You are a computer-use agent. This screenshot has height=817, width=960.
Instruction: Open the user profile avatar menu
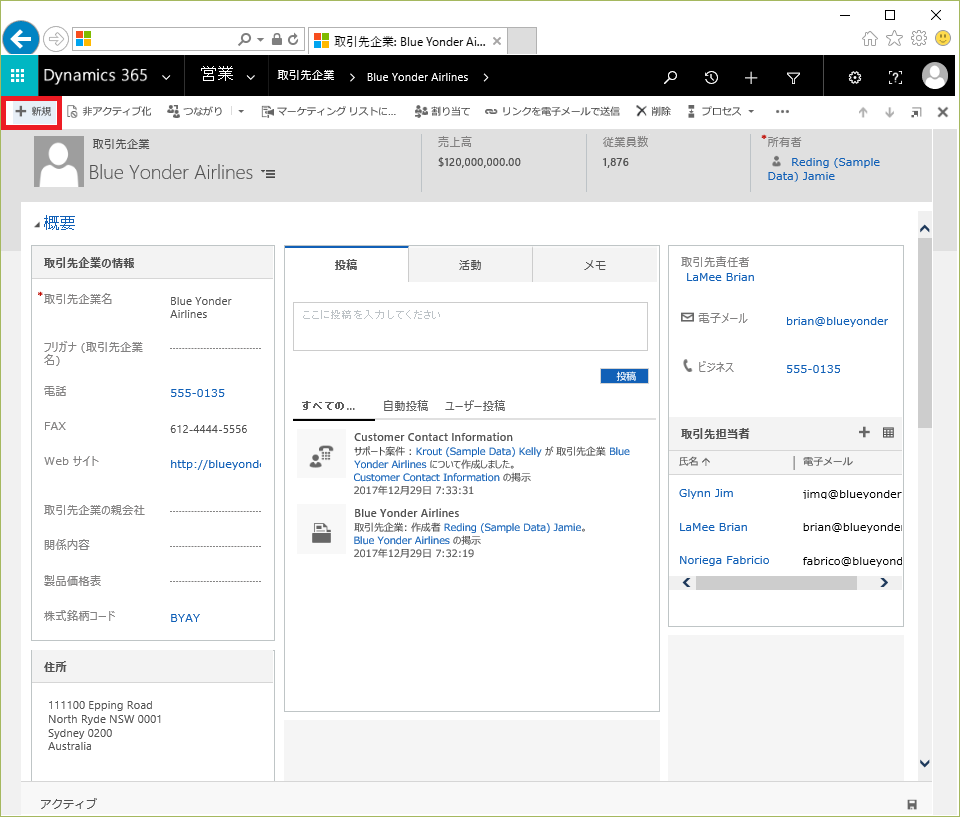pyautogui.click(x=935, y=76)
